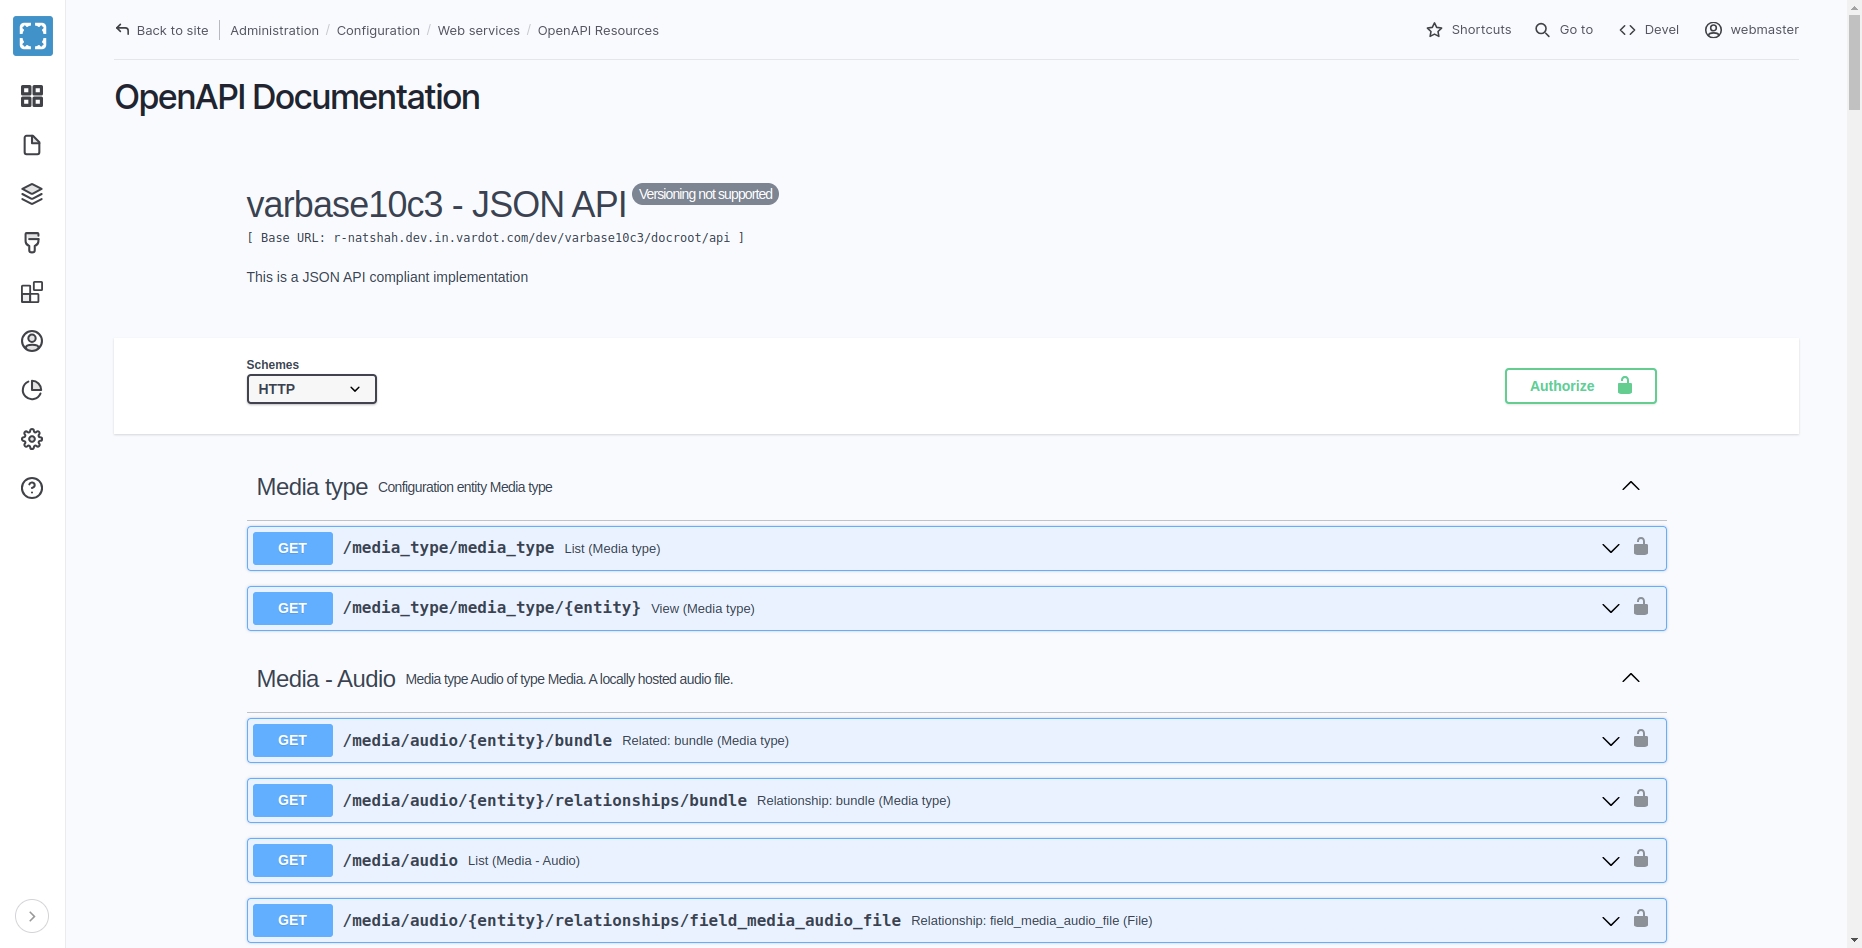Click the Back to site link
1862x948 pixels.
click(162, 30)
